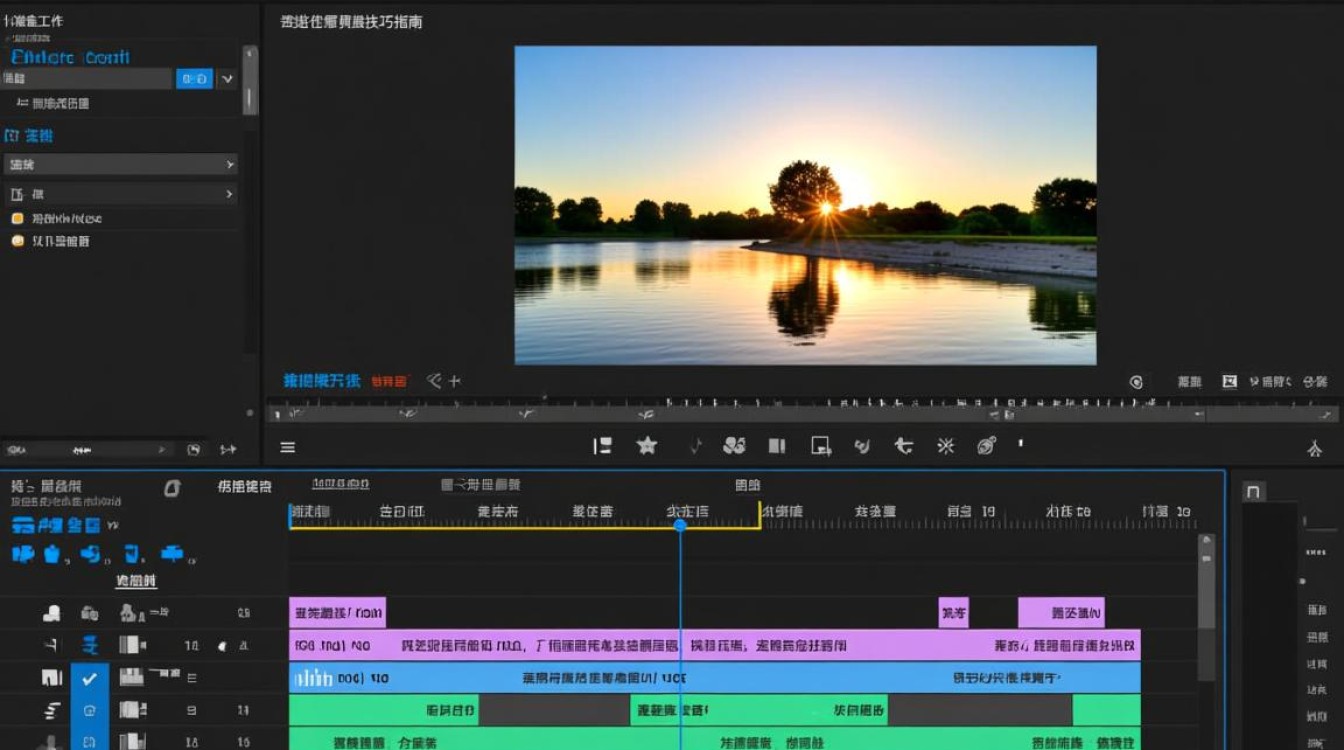Click the timeline's blue playhead handle
This screenshot has width=1344, height=750.
click(680, 525)
